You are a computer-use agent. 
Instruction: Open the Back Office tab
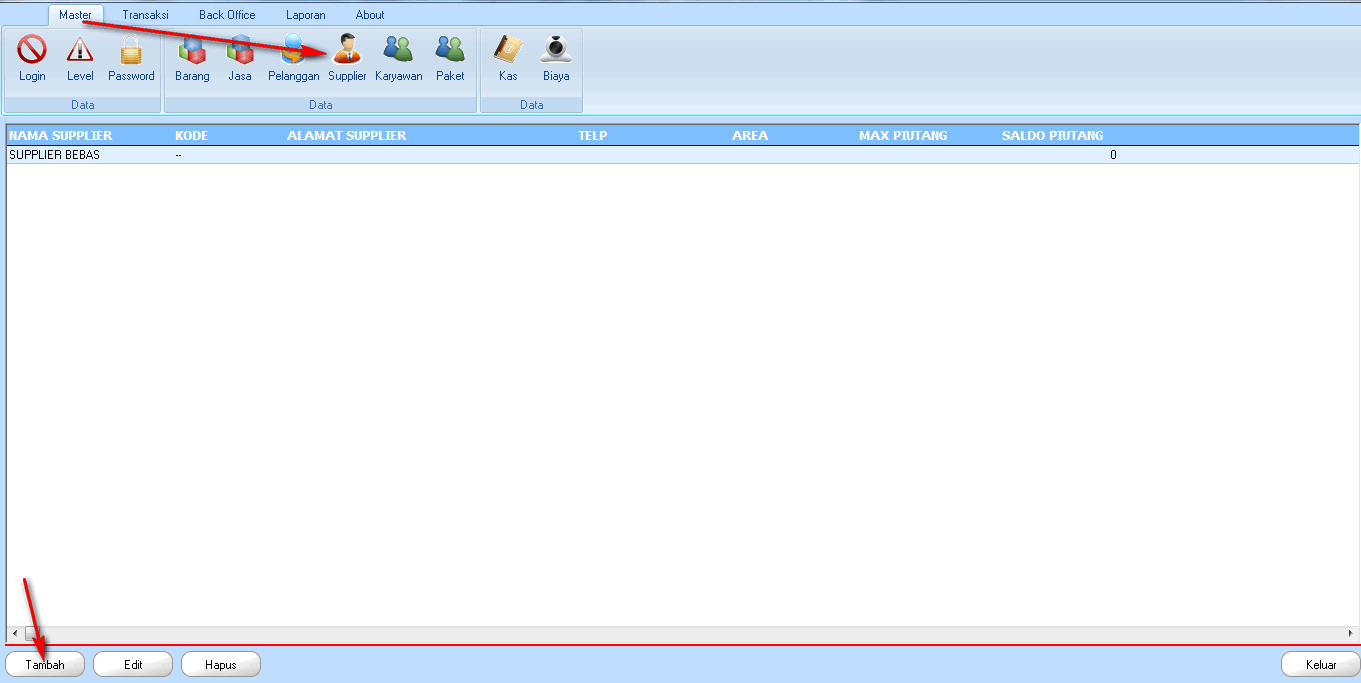click(x=227, y=15)
